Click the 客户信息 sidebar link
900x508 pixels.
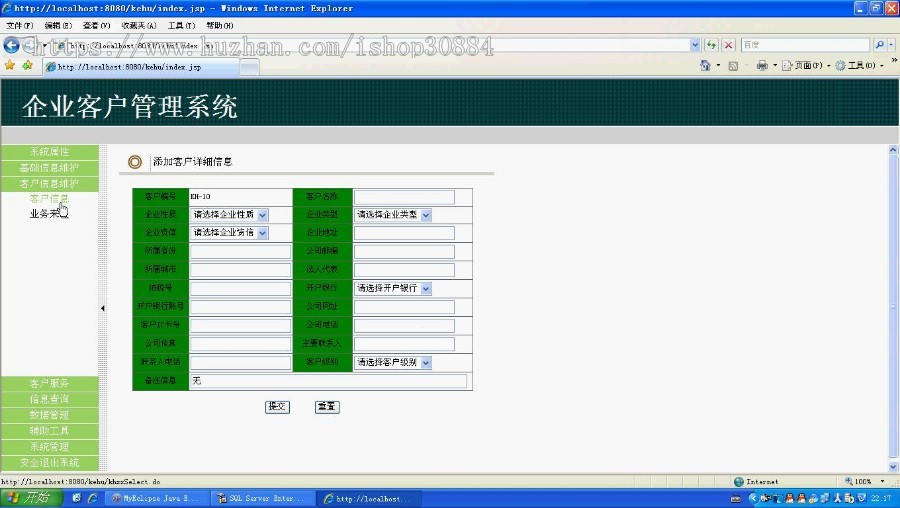(x=49, y=199)
